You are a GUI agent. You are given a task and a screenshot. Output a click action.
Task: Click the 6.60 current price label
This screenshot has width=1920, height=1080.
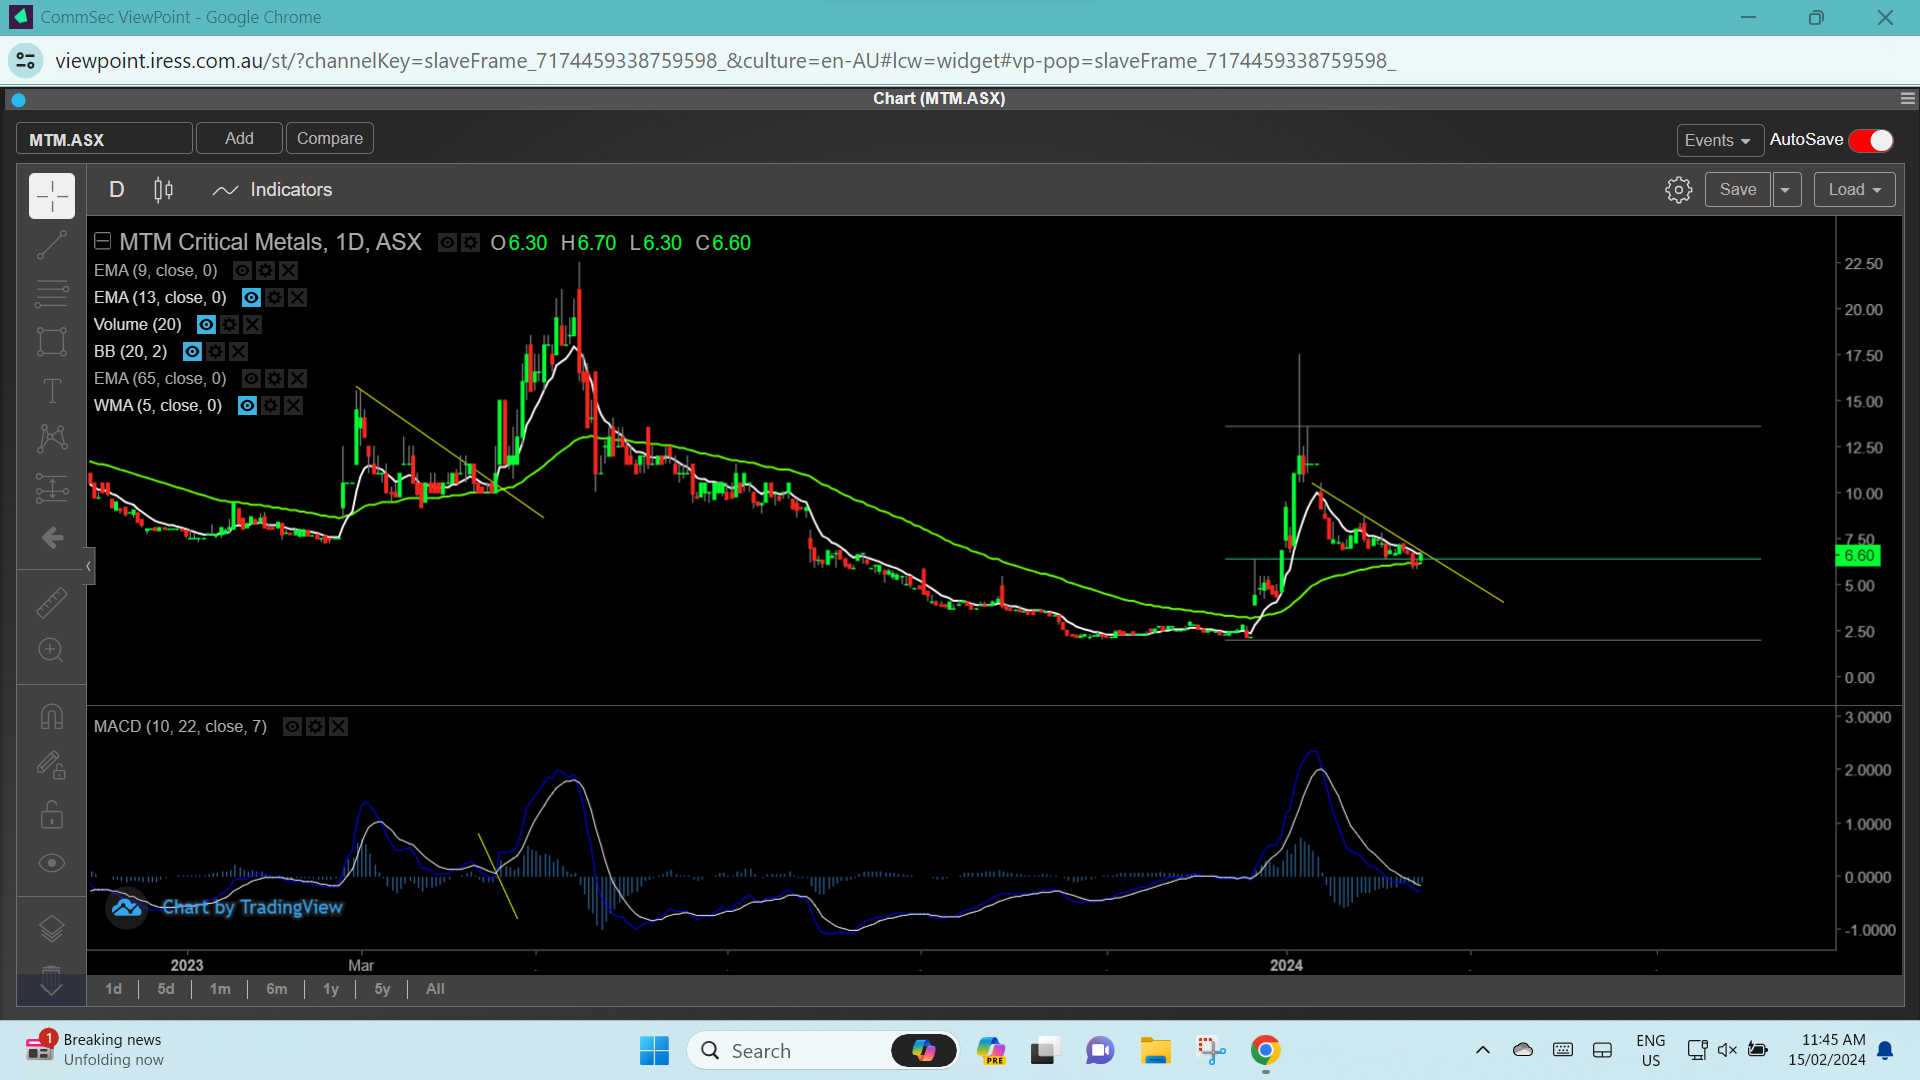pos(1859,556)
